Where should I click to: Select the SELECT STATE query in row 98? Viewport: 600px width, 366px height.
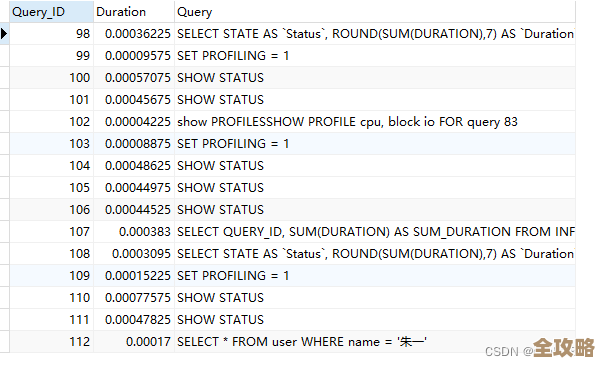[375, 34]
